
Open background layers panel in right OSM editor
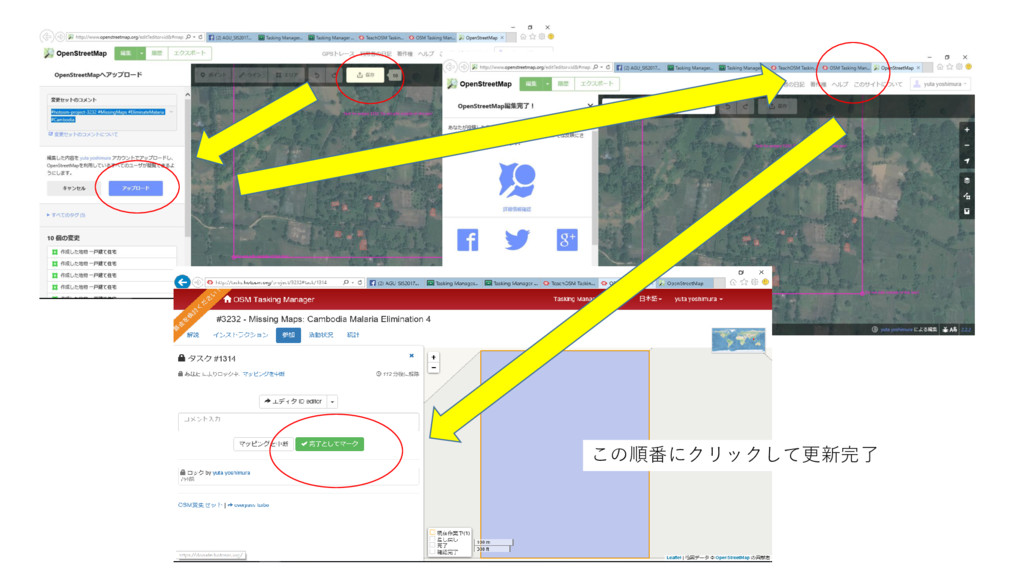pyautogui.click(x=967, y=180)
